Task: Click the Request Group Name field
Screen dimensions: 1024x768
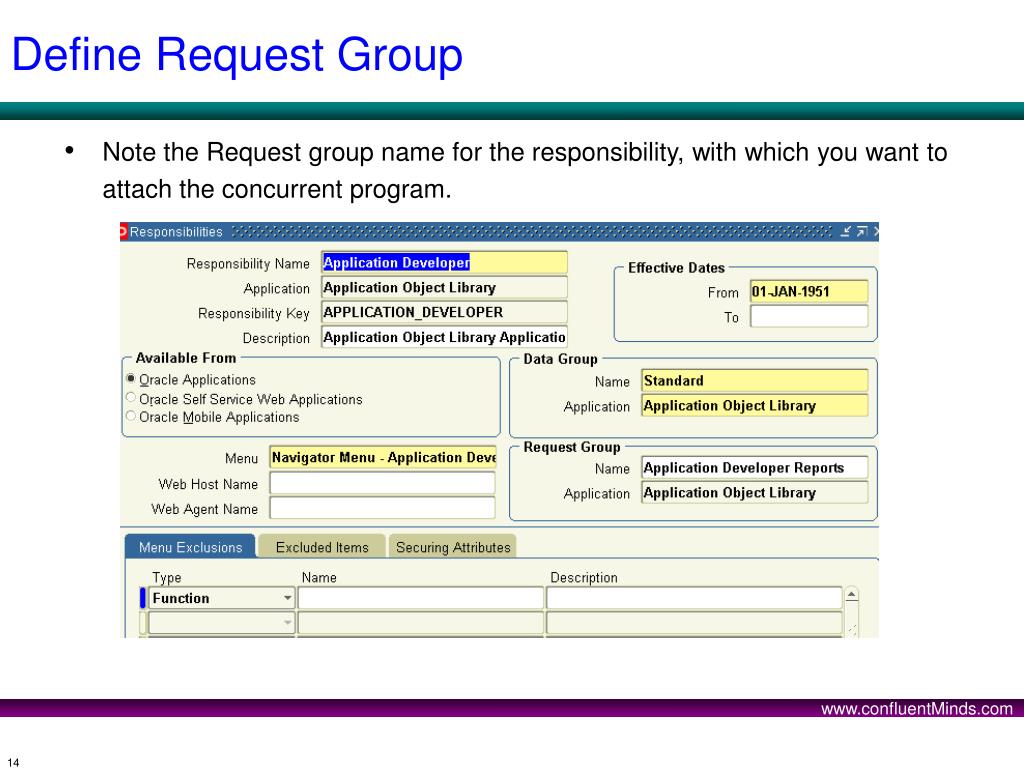Action: click(x=754, y=468)
